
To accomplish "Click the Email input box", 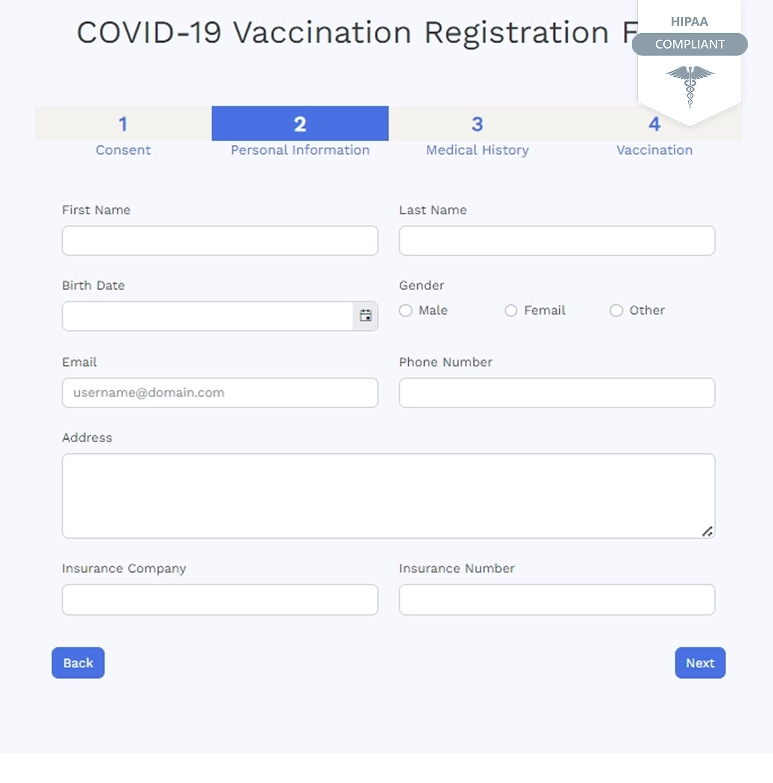I will [x=220, y=393].
